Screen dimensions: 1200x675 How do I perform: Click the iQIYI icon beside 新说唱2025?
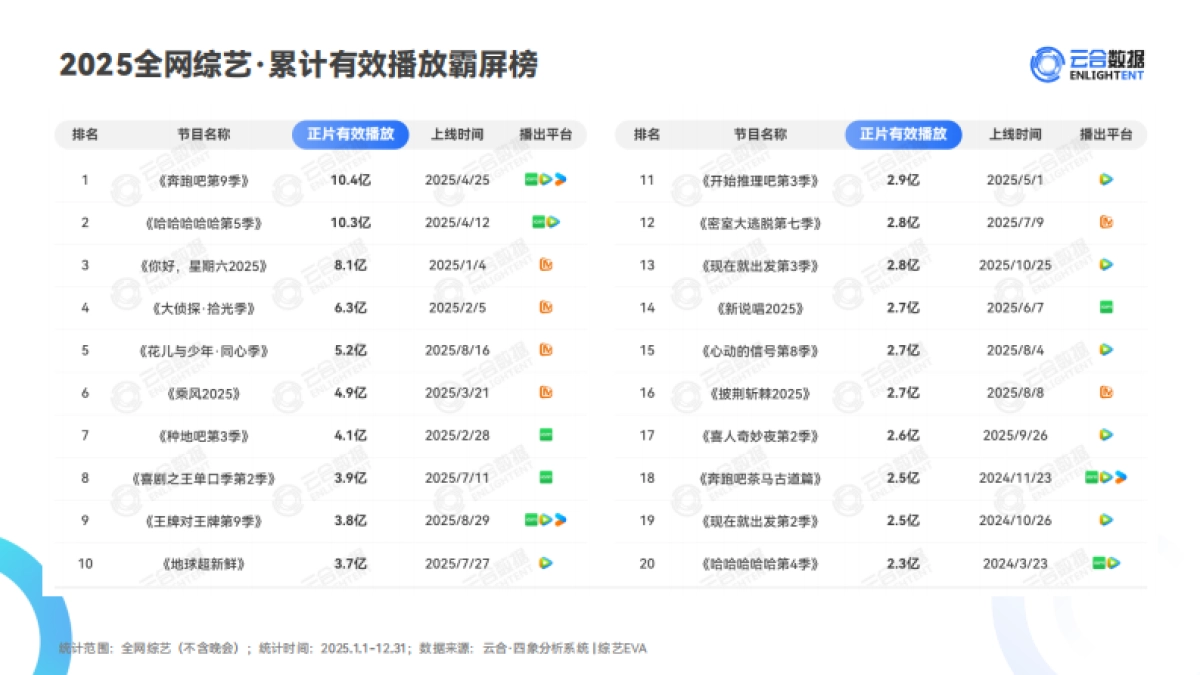(x=1105, y=308)
